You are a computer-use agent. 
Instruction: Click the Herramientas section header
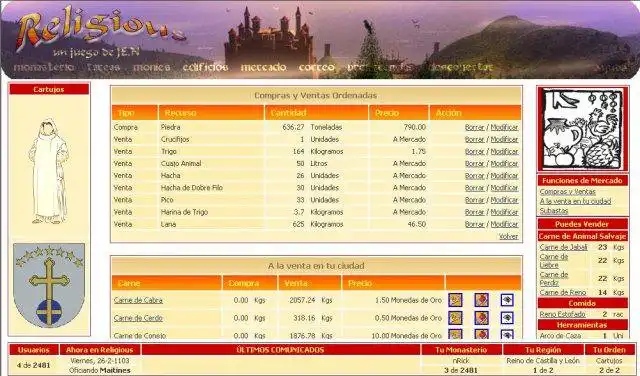[582, 325]
